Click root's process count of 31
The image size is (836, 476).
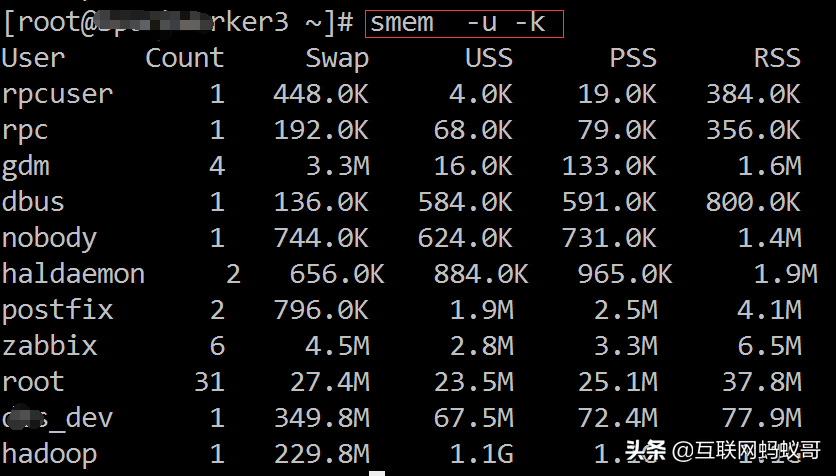click(x=209, y=382)
